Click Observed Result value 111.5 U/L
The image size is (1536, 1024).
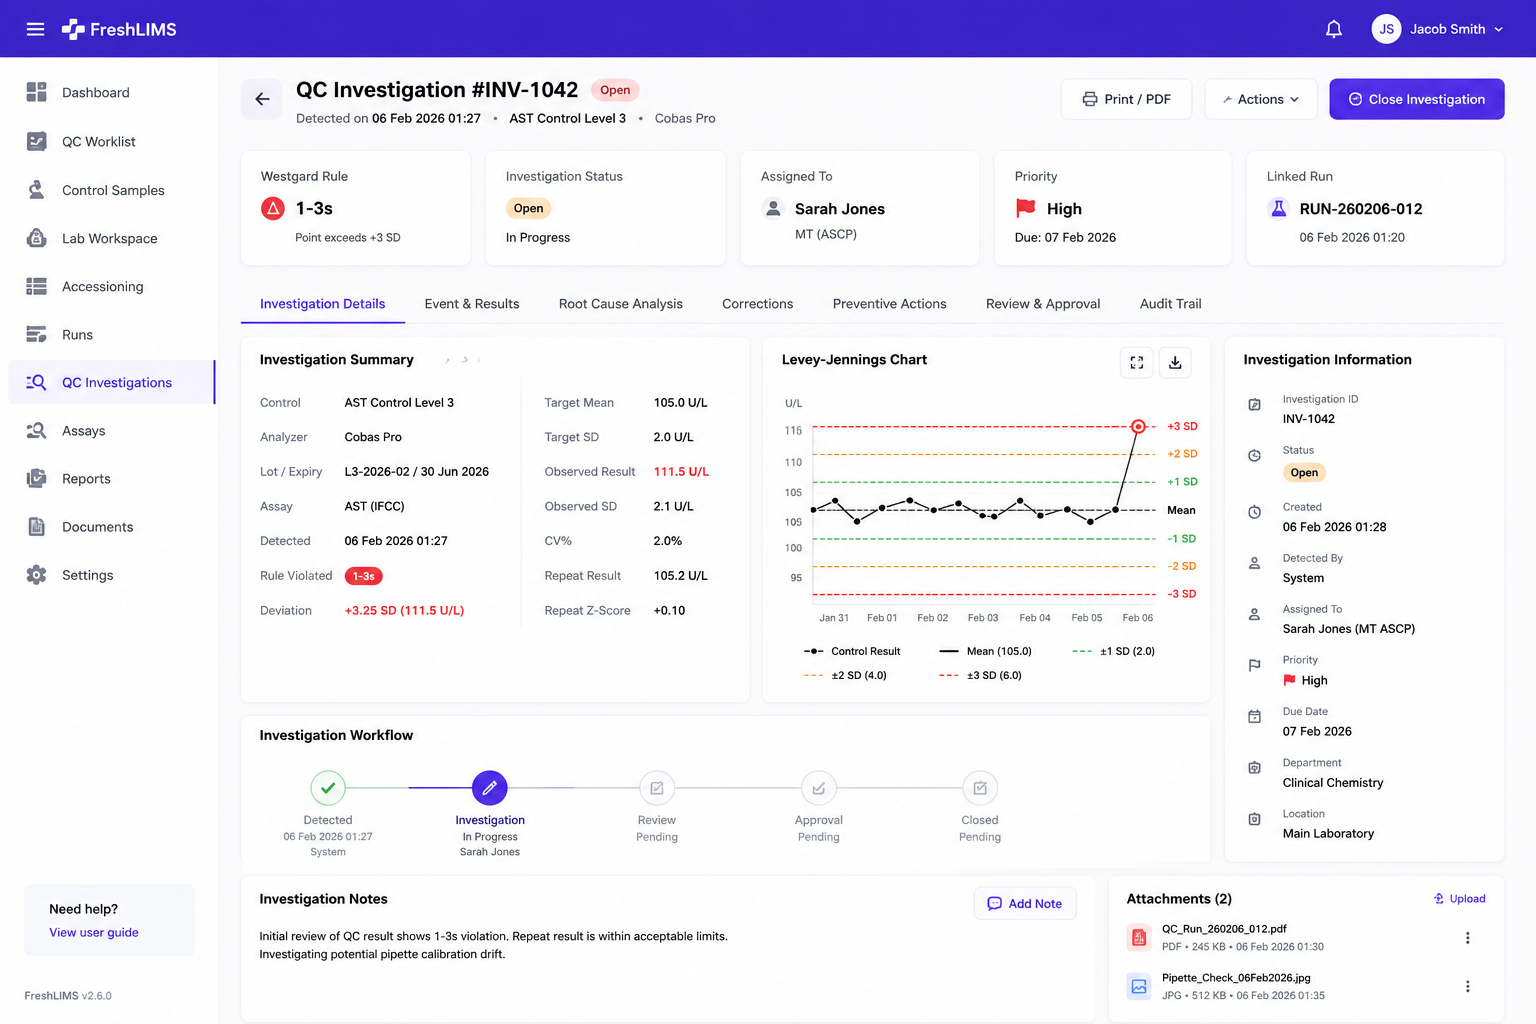[x=681, y=472]
